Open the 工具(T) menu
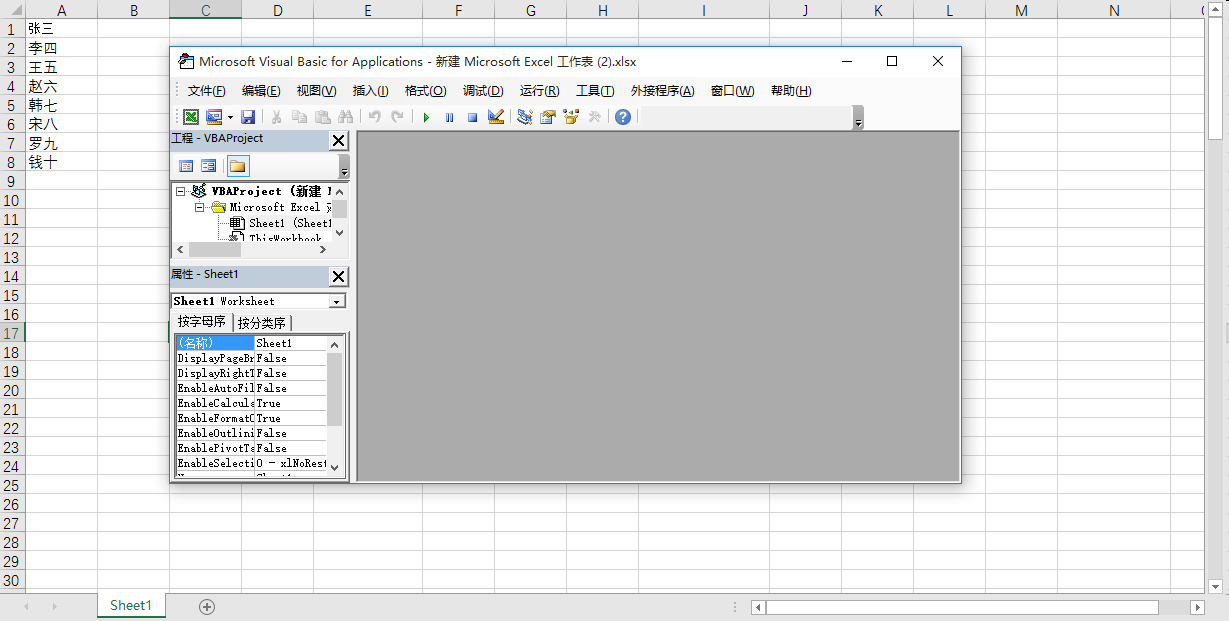Screen dimensions: 1229x621 [x=595, y=91]
